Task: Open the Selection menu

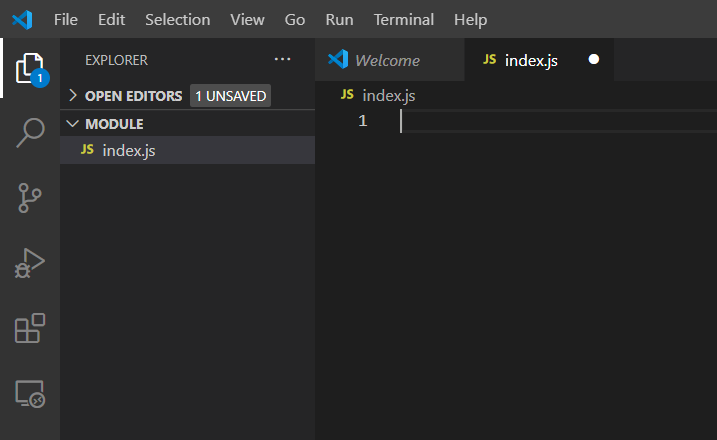Action: pyautogui.click(x=177, y=20)
